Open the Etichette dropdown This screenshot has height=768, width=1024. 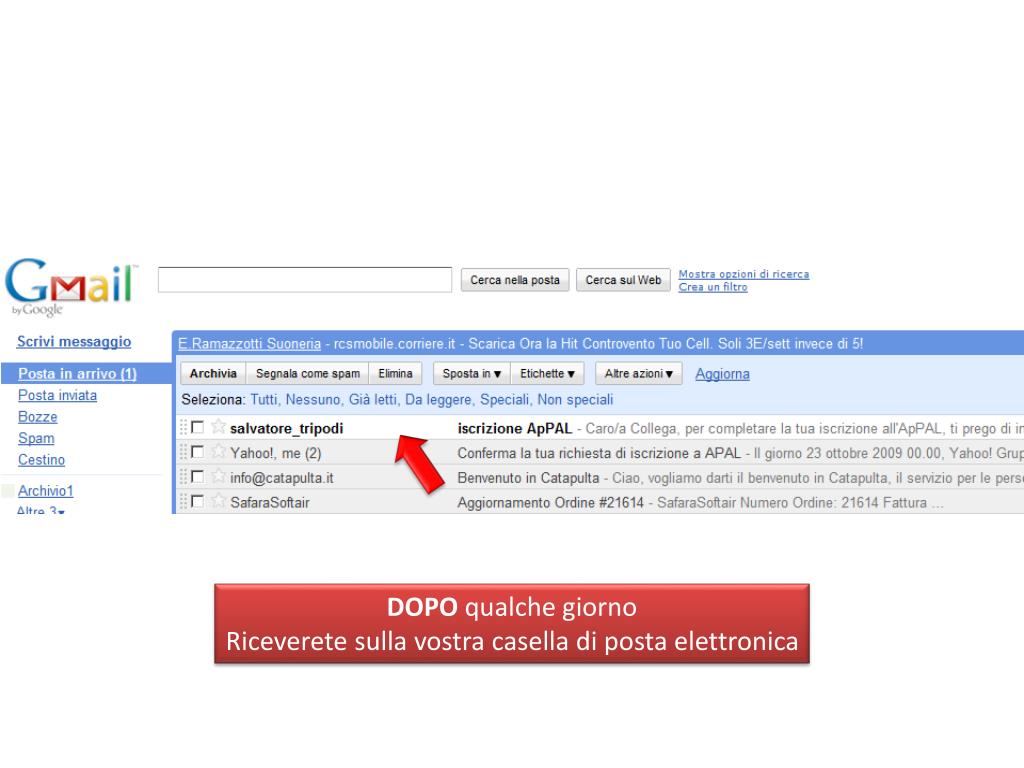click(x=547, y=374)
